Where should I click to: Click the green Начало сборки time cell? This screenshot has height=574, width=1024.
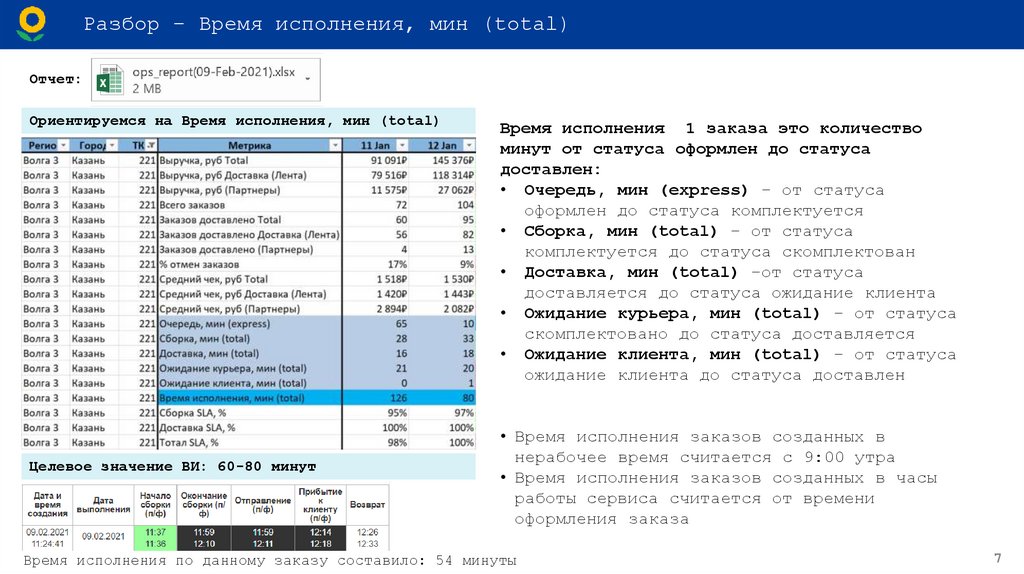point(155,537)
